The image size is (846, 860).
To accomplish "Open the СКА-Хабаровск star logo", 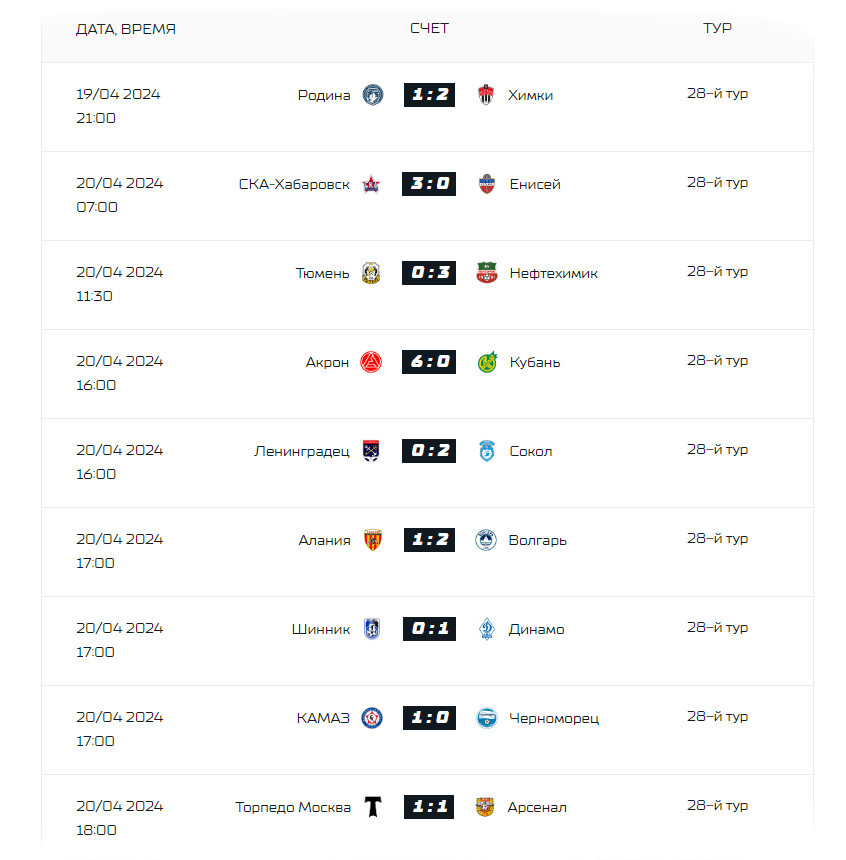I will 371,184.
